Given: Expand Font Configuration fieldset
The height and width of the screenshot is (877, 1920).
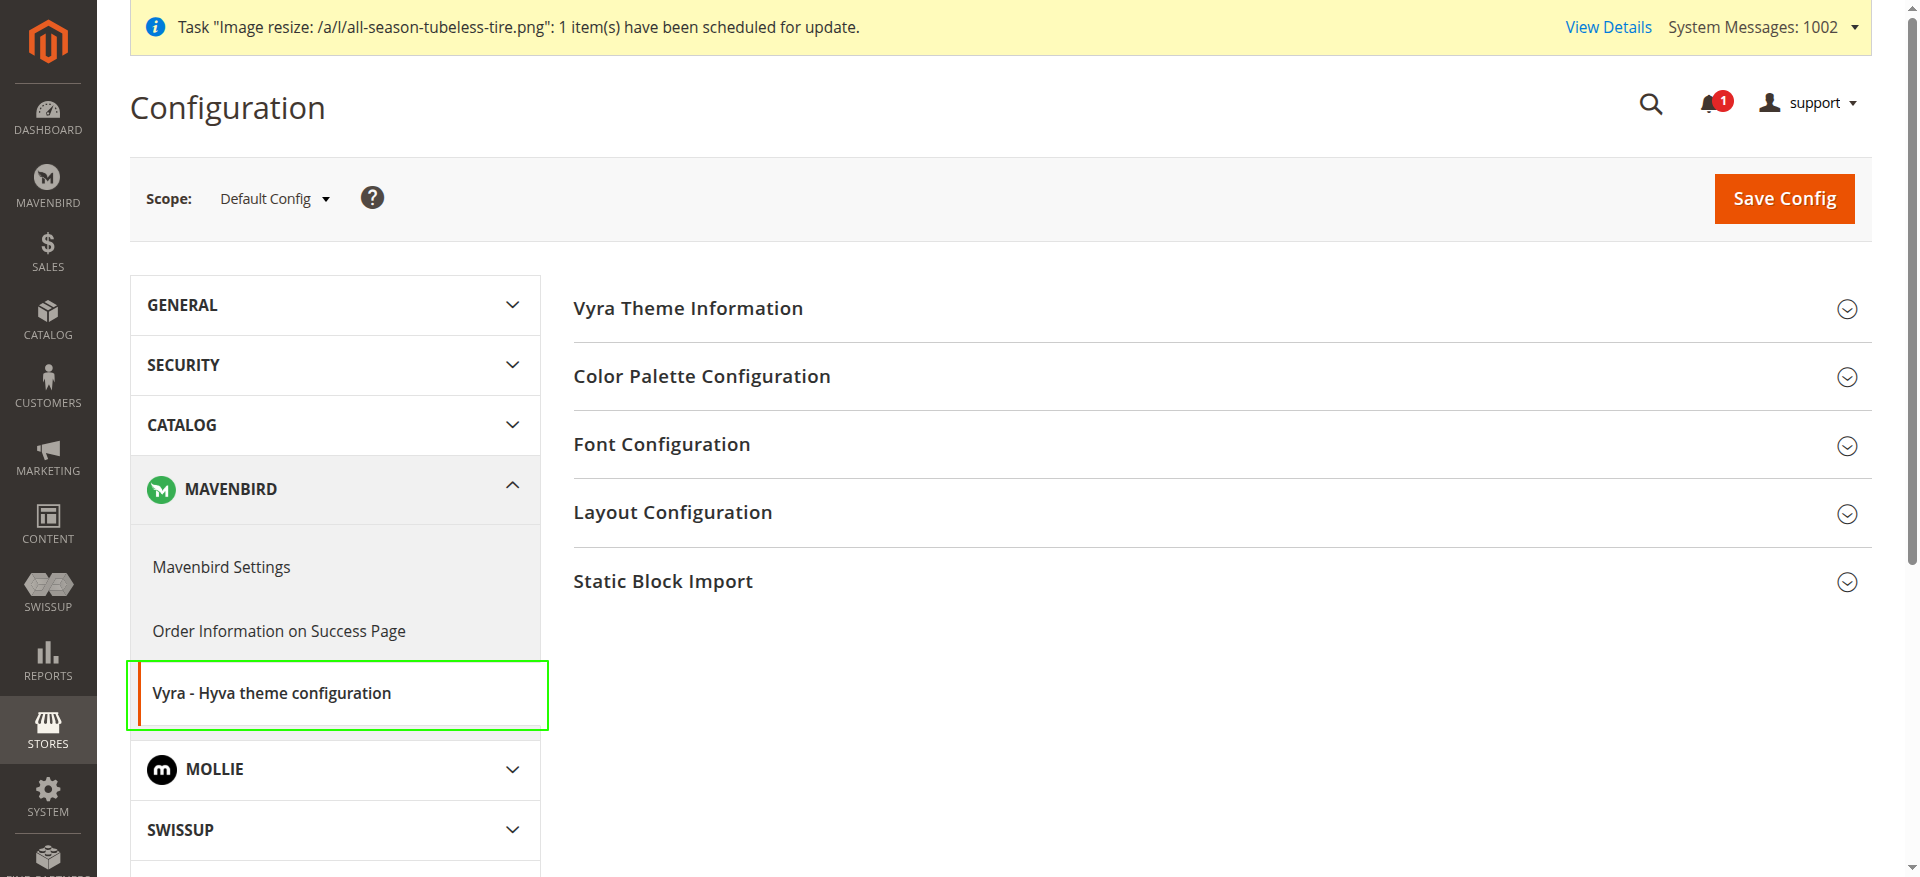Looking at the screenshot, I should pyautogui.click(x=1222, y=445).
